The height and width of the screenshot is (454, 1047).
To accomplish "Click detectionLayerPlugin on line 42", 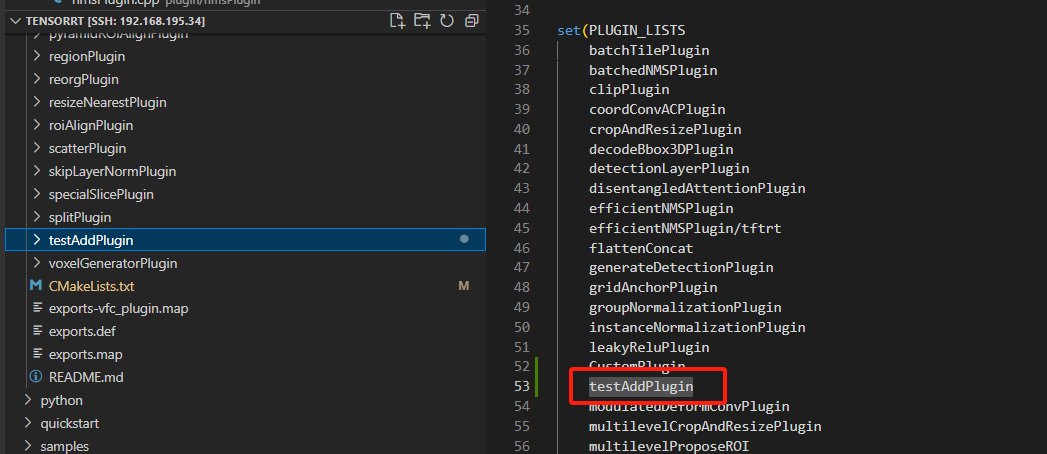I will tap(669, 169).
